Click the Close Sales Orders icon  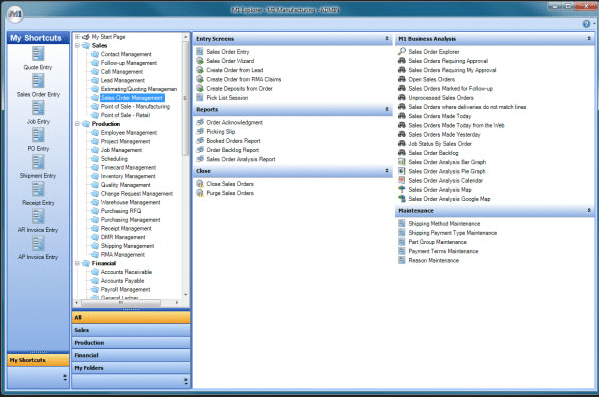coord(199,184)
